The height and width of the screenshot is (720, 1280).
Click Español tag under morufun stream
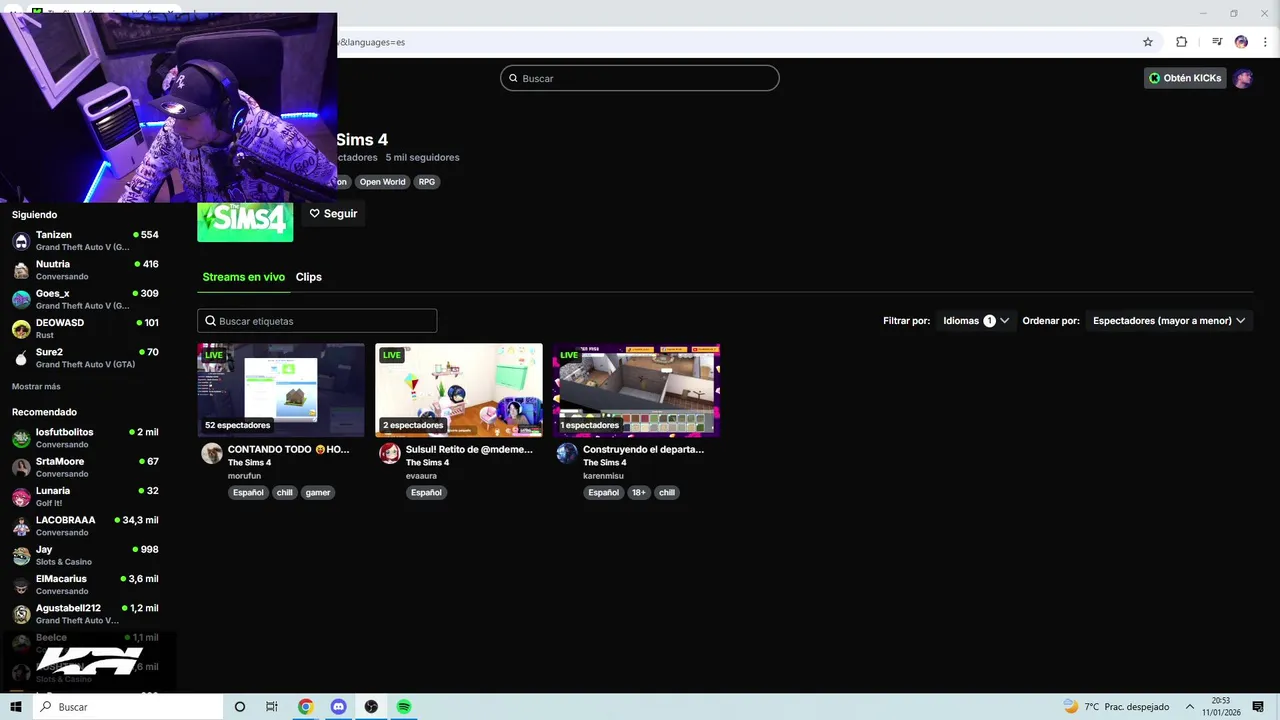pyautogui.click(x=248, y=492)
